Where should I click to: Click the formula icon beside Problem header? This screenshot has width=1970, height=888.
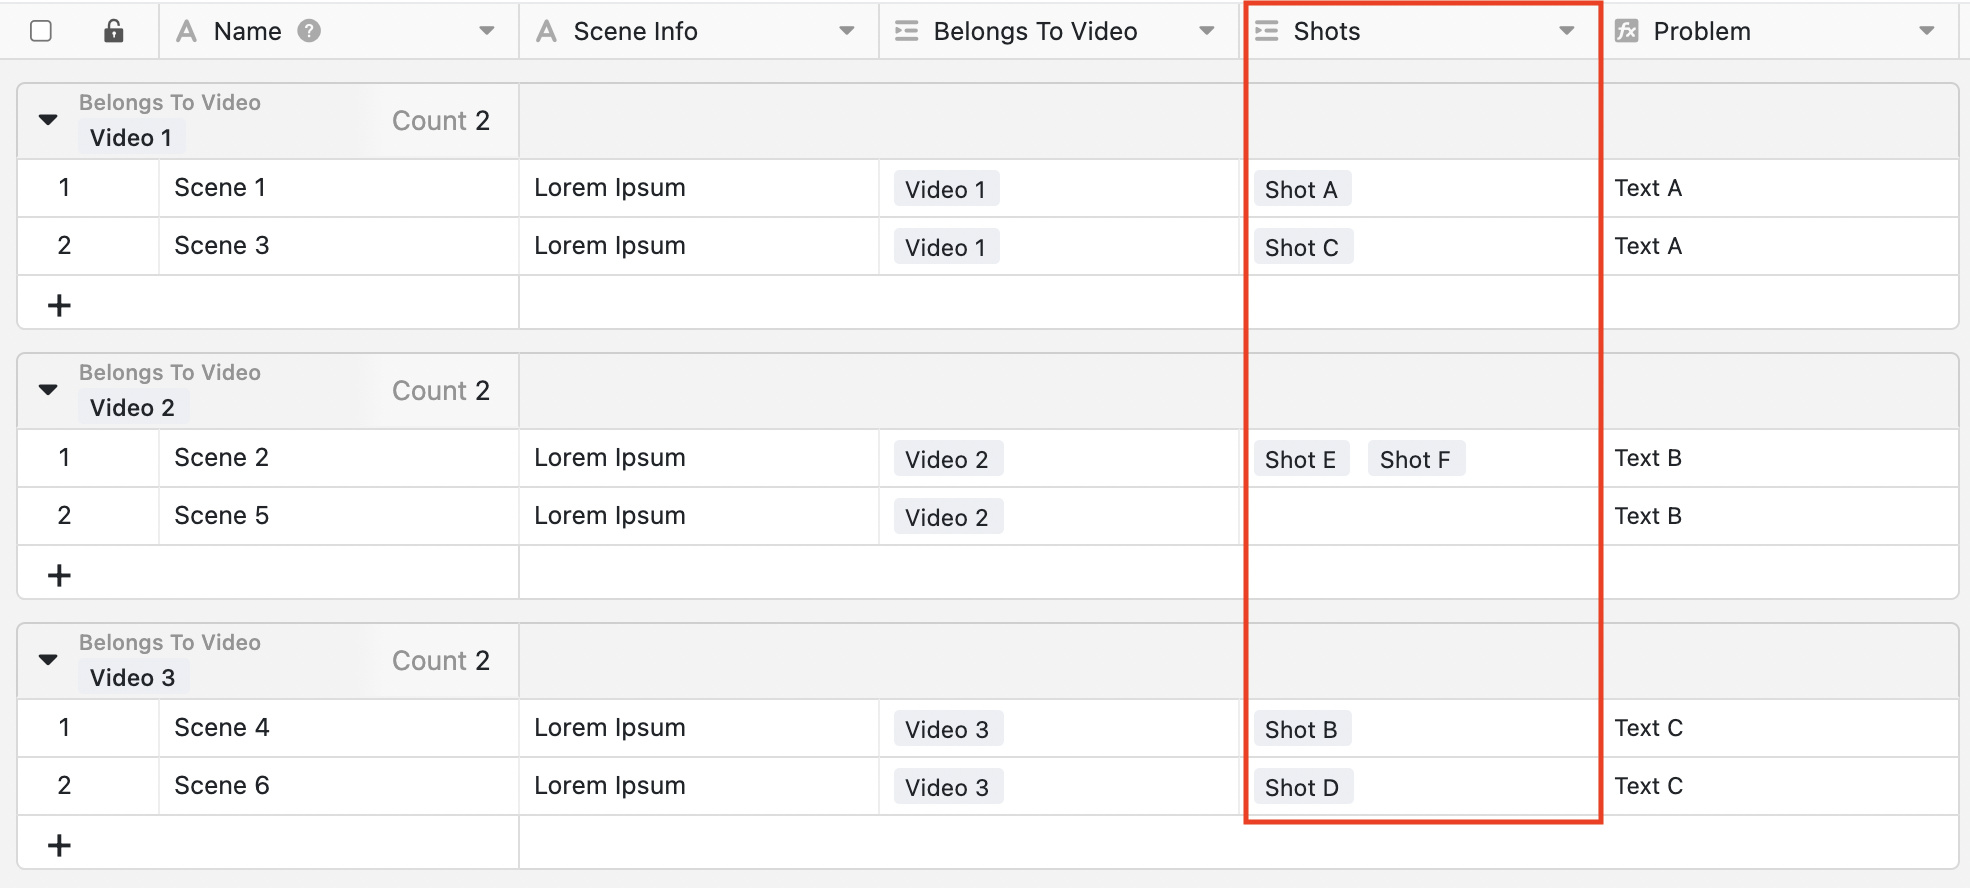[x=1627, y=31]
